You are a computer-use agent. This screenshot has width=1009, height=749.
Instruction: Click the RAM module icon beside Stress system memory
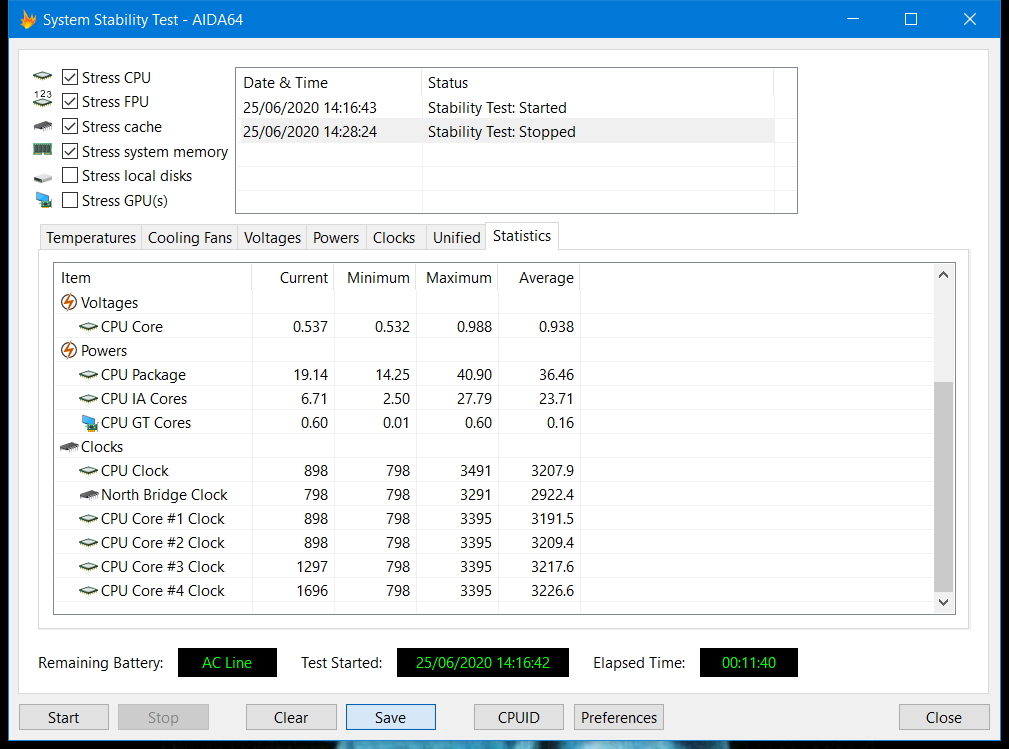(x=42, y=150)
